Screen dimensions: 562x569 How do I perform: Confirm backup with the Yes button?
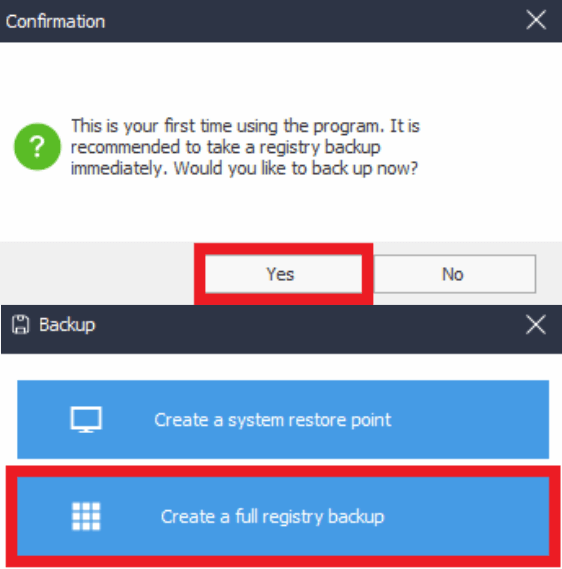[283, 274]
